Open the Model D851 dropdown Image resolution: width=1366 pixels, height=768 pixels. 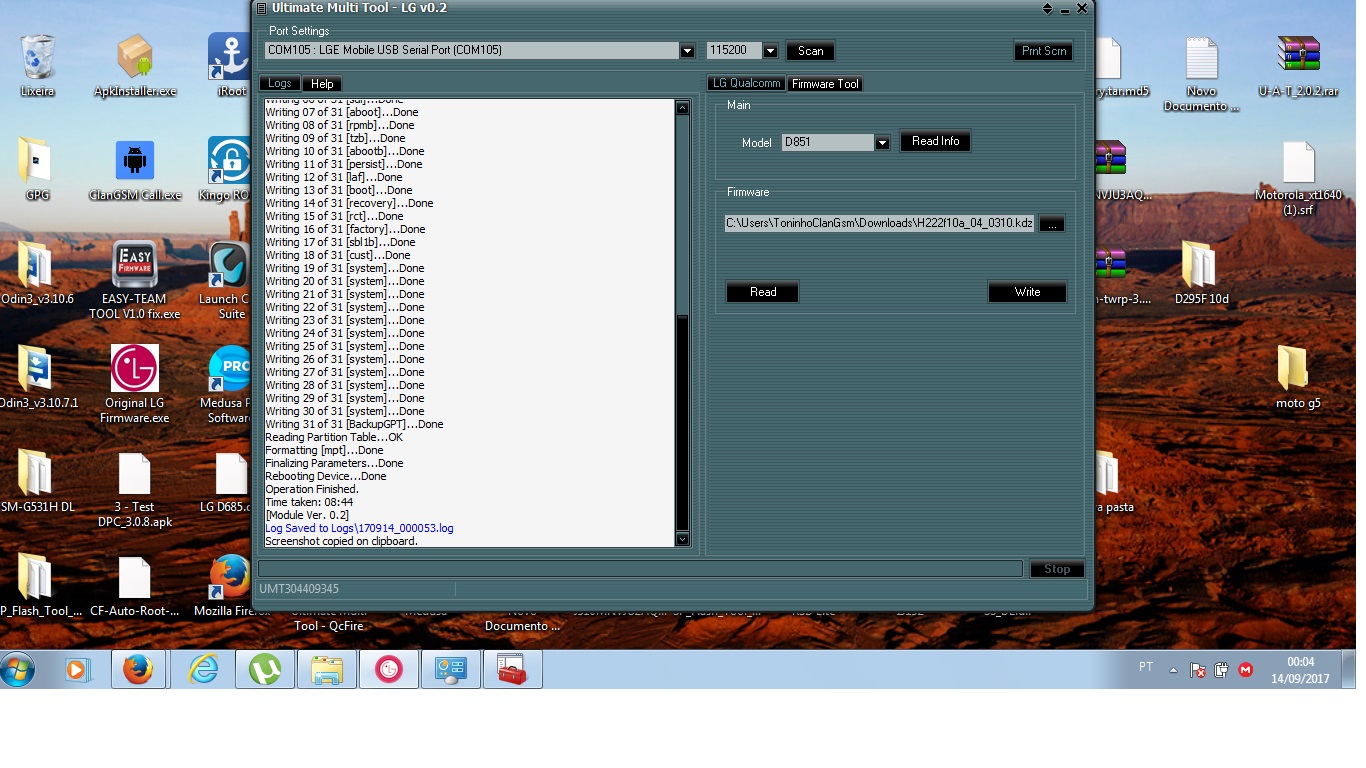tap(882, 143)
